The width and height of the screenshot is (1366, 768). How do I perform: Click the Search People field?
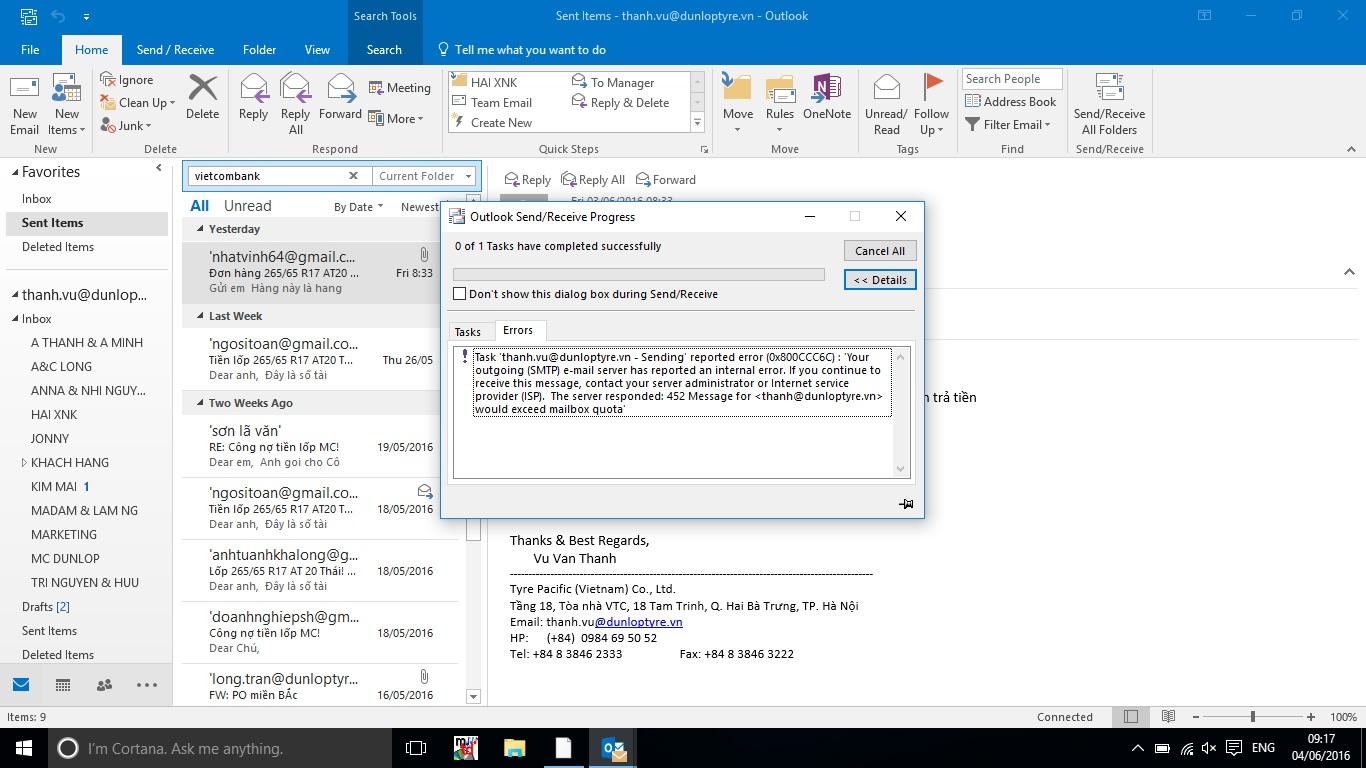pyautogui.click(x=1012, y=79)
